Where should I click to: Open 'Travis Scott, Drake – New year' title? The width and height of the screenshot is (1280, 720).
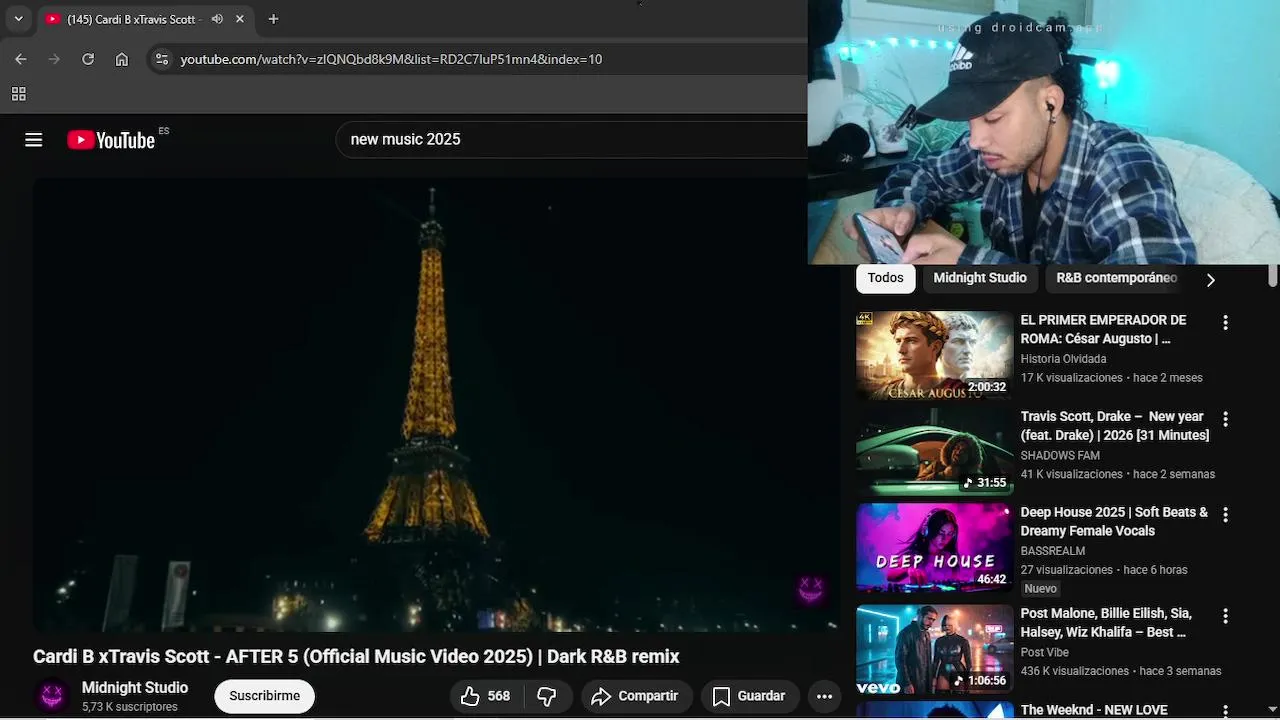click(x=1115, y=426)
